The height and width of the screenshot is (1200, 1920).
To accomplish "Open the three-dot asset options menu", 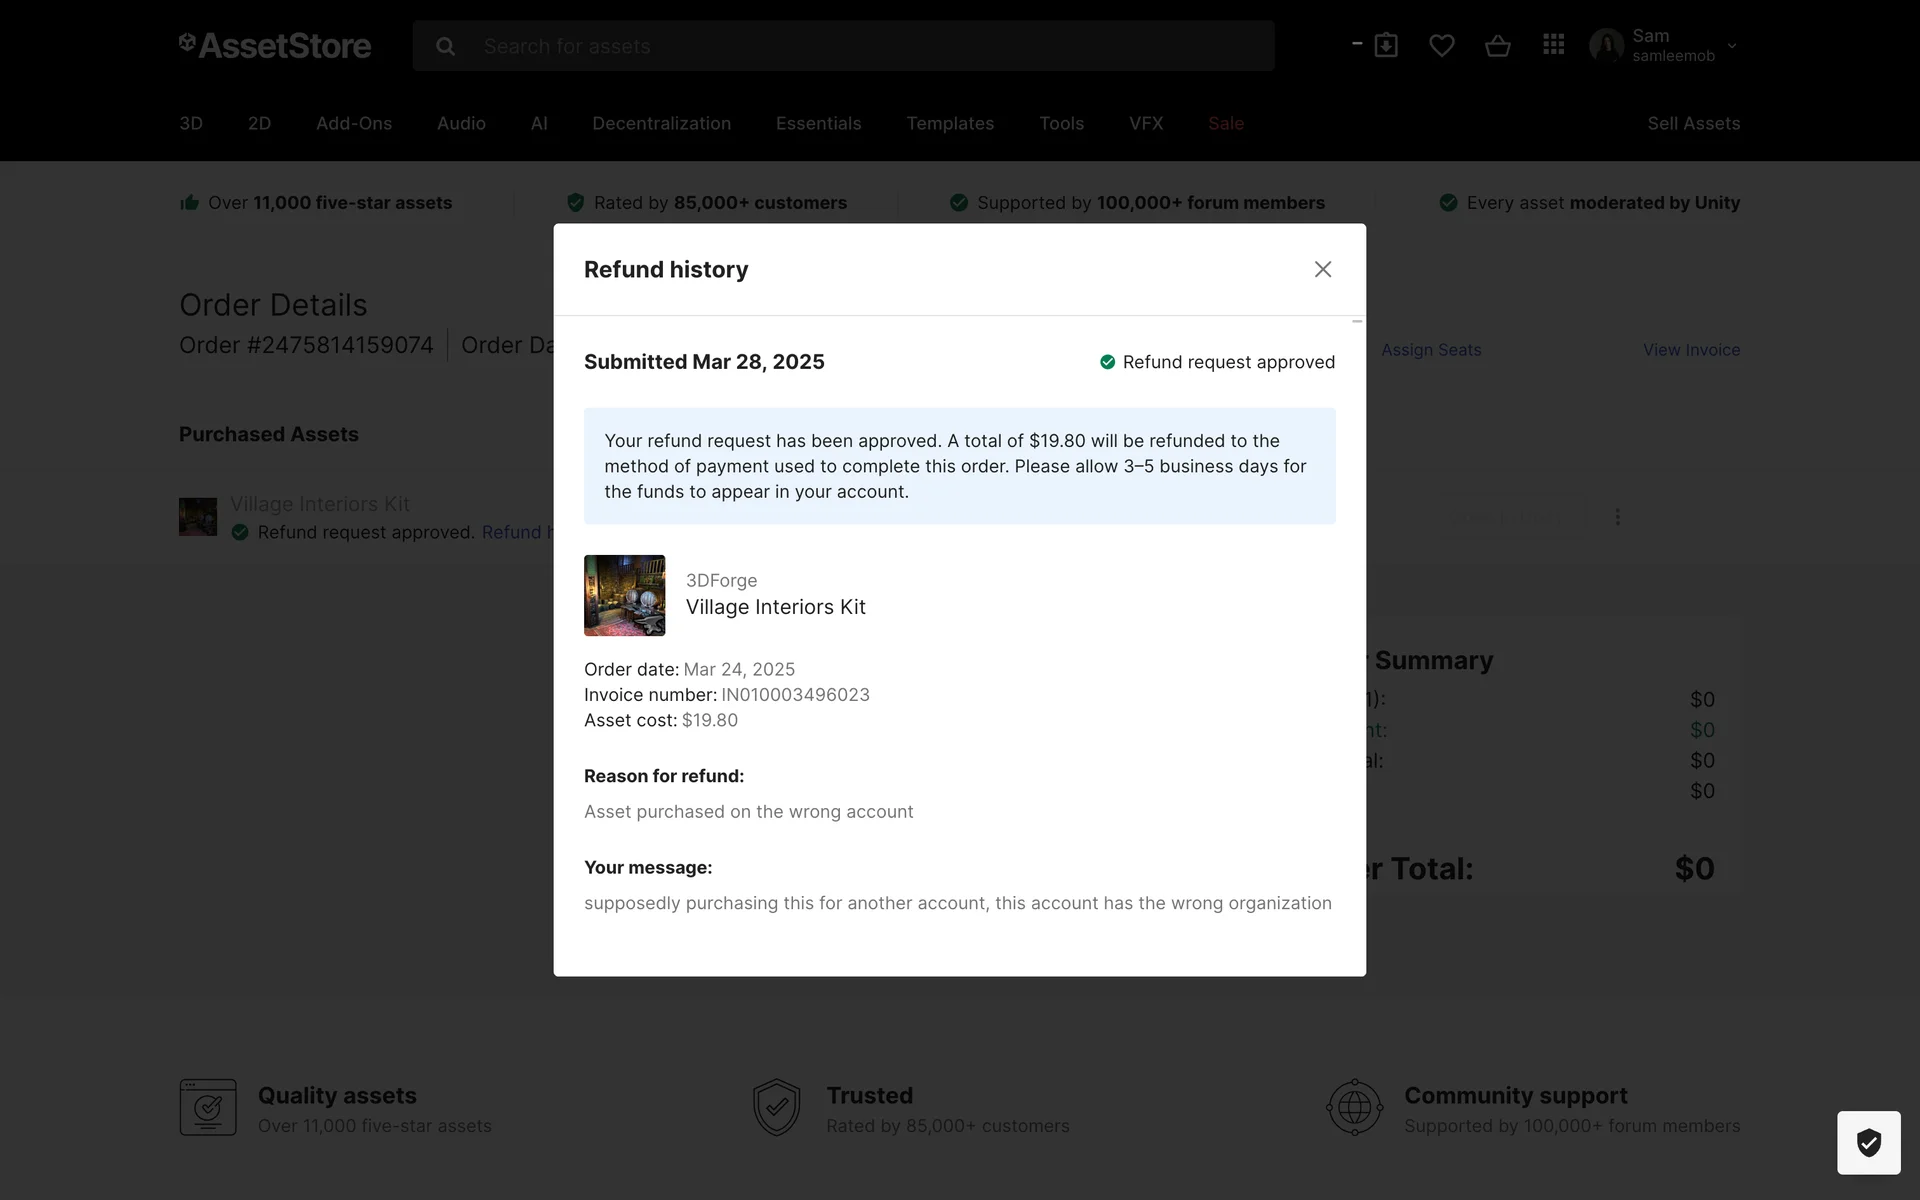I will click(1617, 517).
